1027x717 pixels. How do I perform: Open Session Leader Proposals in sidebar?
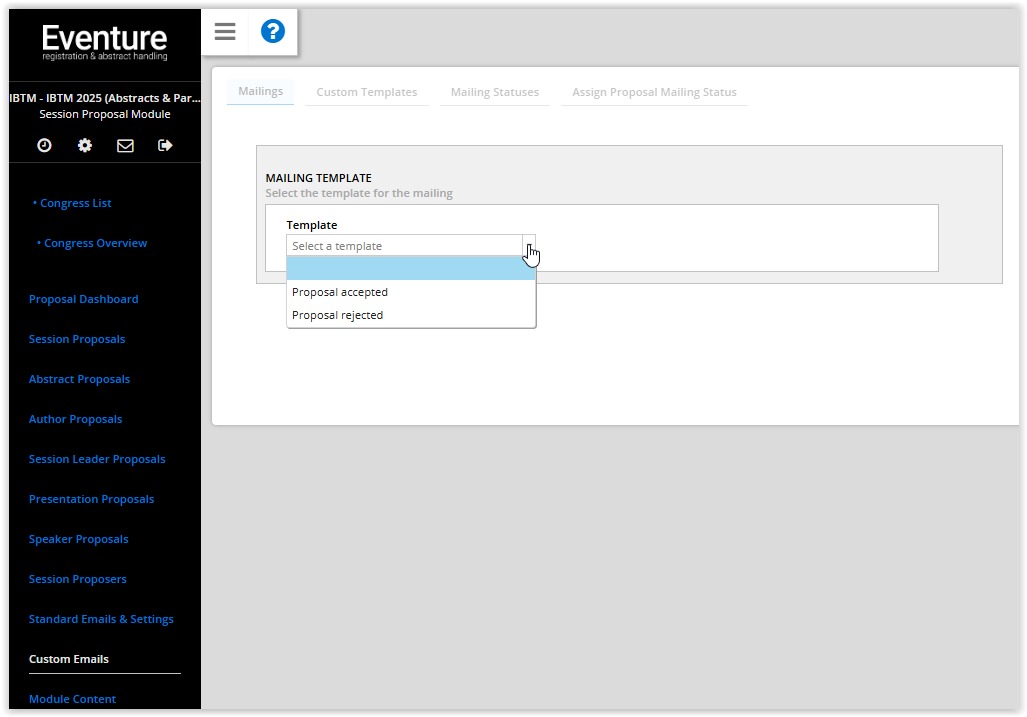coord(97,460)
